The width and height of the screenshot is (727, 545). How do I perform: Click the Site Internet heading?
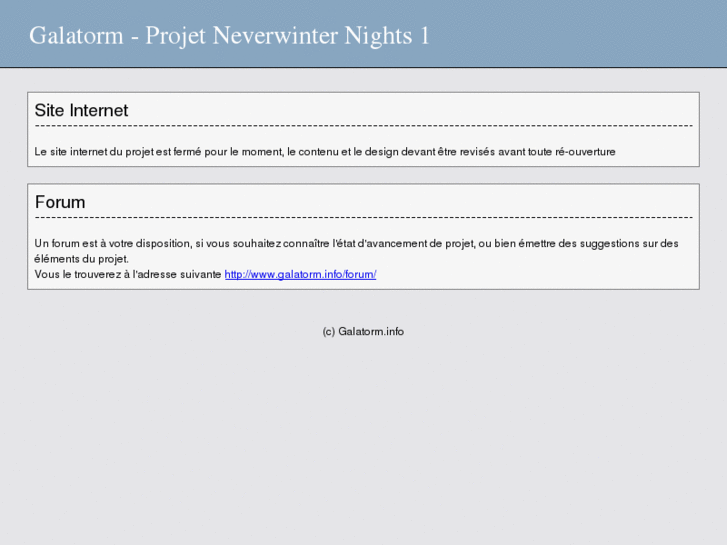coord(81,110)
